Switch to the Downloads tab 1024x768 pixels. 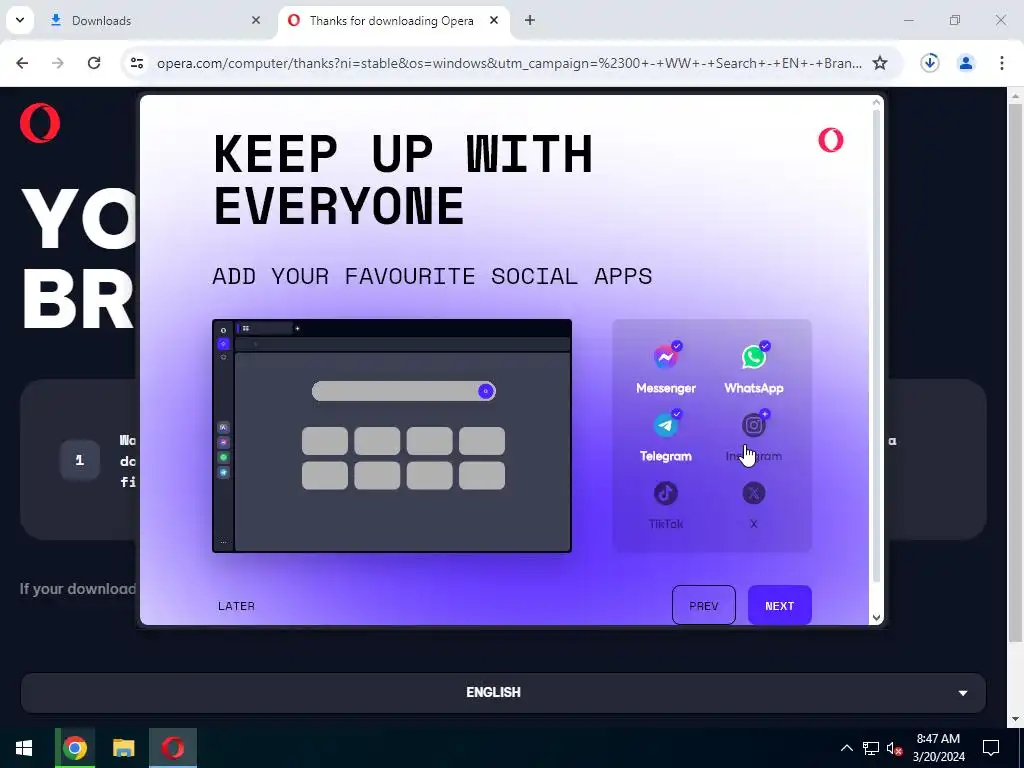click(155, 20)
